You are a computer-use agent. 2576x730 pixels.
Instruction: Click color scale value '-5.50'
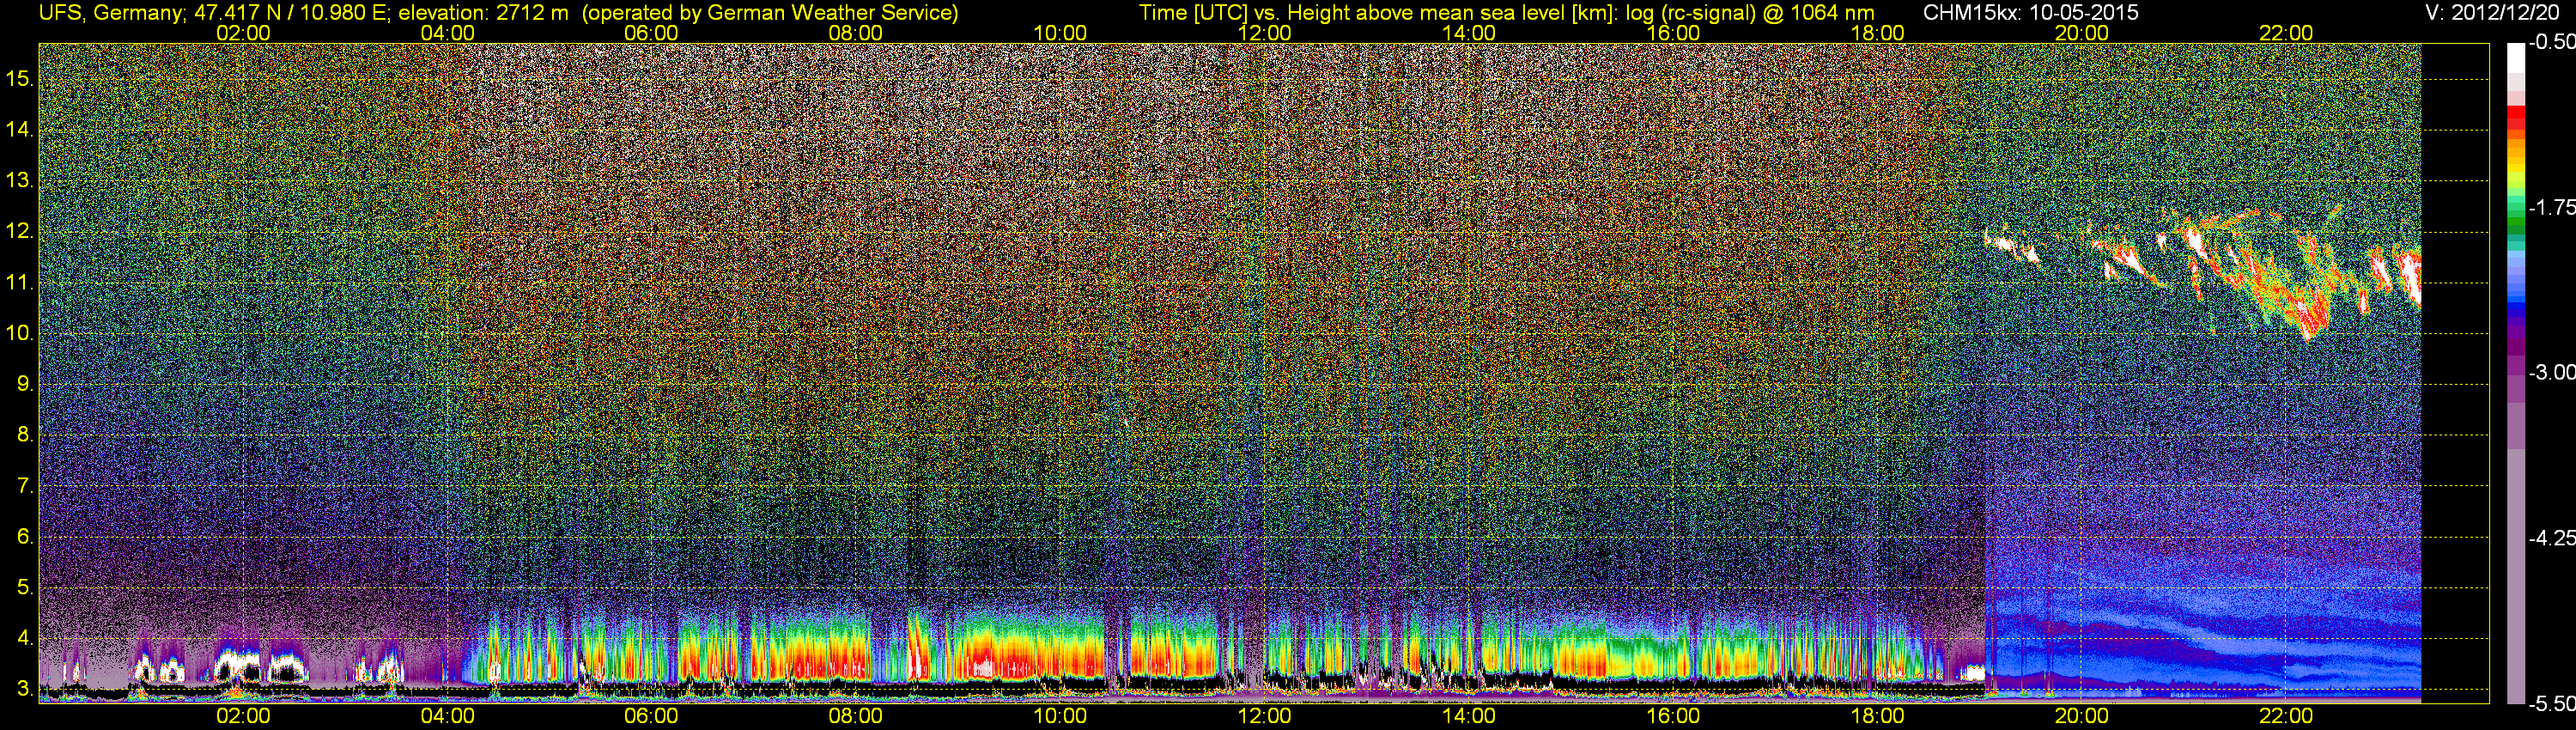[x=2551, y=703]
